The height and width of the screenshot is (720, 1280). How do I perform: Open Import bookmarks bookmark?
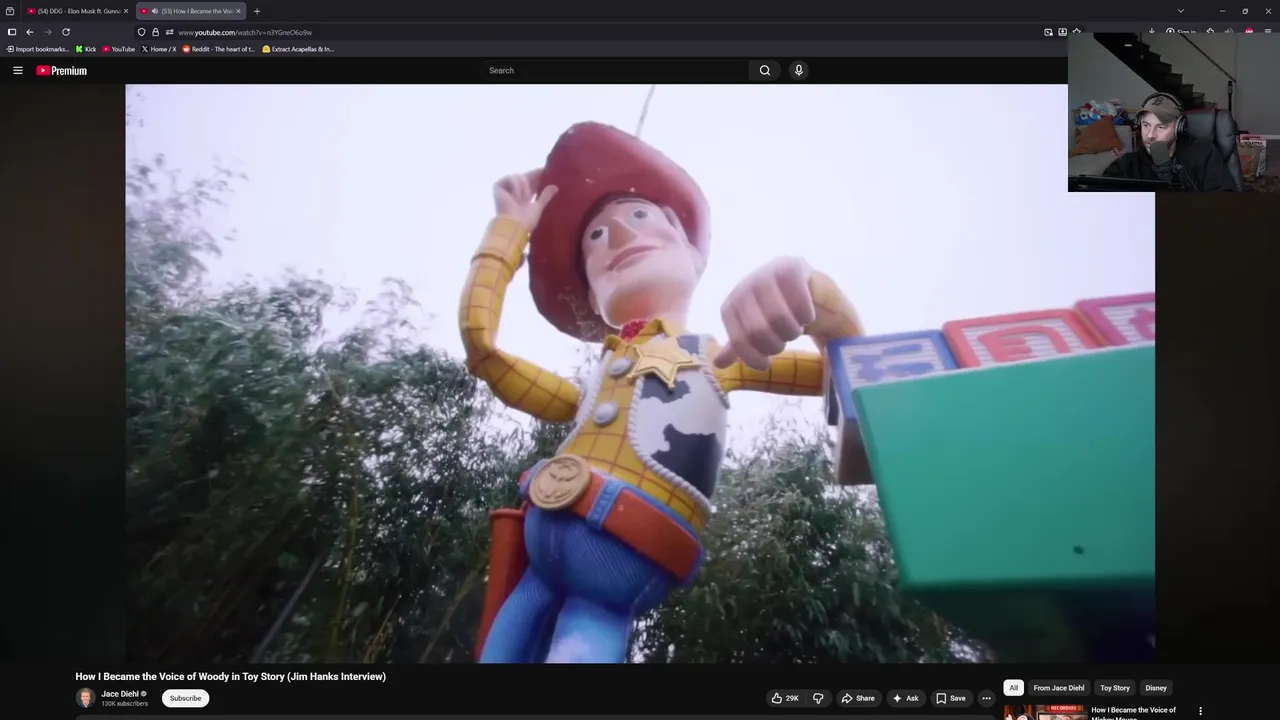pyautogui.click(x=38, y=49)
